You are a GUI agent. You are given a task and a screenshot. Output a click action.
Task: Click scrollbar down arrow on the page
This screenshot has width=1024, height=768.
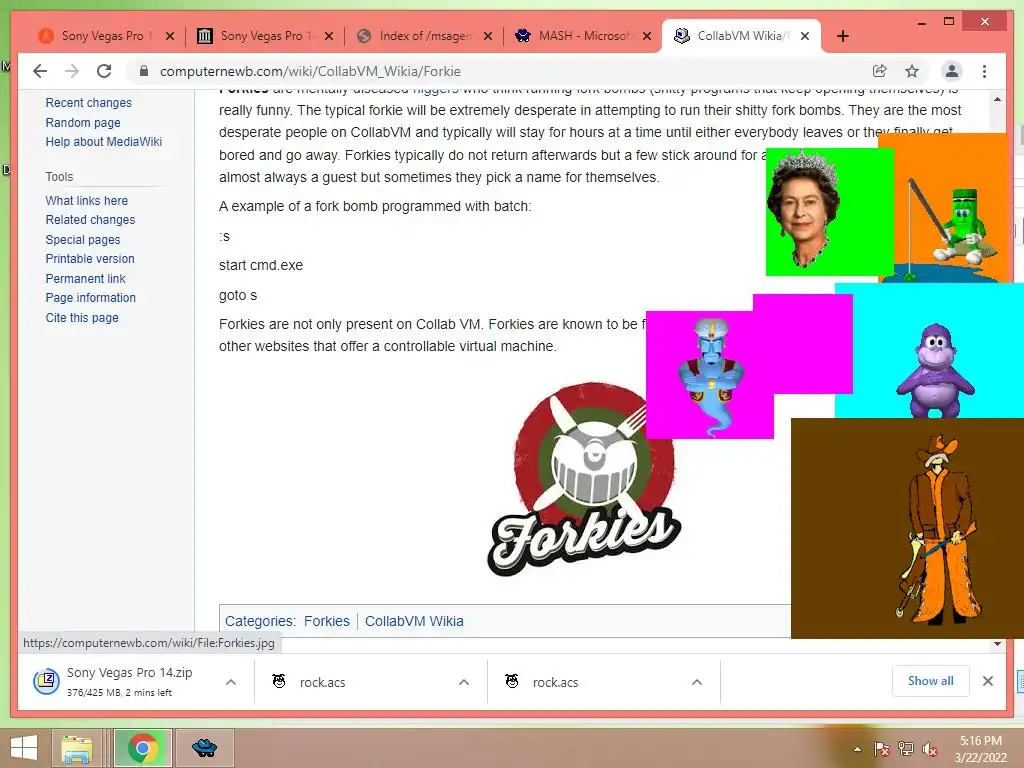(x=997, y=644)
